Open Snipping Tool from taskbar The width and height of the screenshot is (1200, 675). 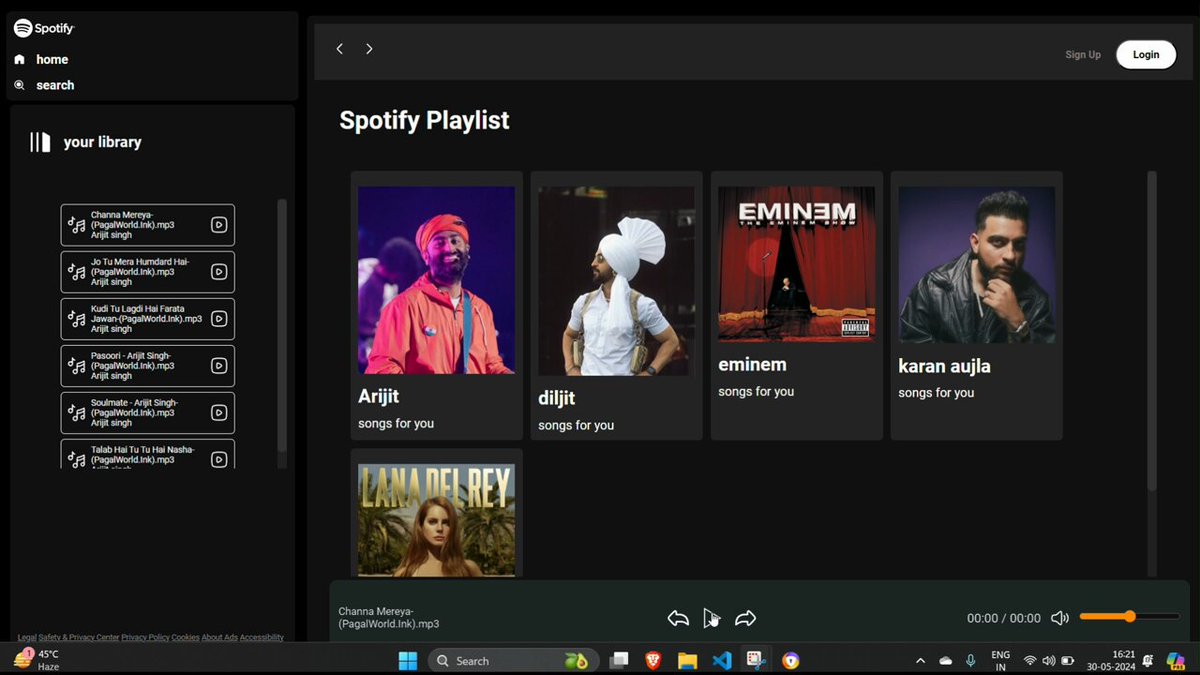click(756, 660)
